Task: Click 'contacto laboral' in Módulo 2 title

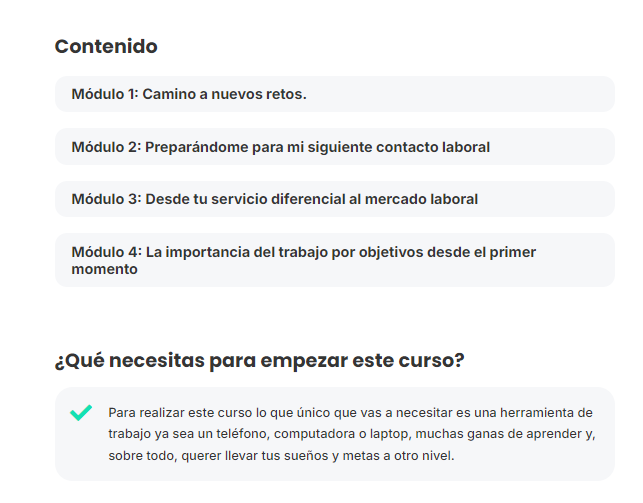Action: click(433, 147)
